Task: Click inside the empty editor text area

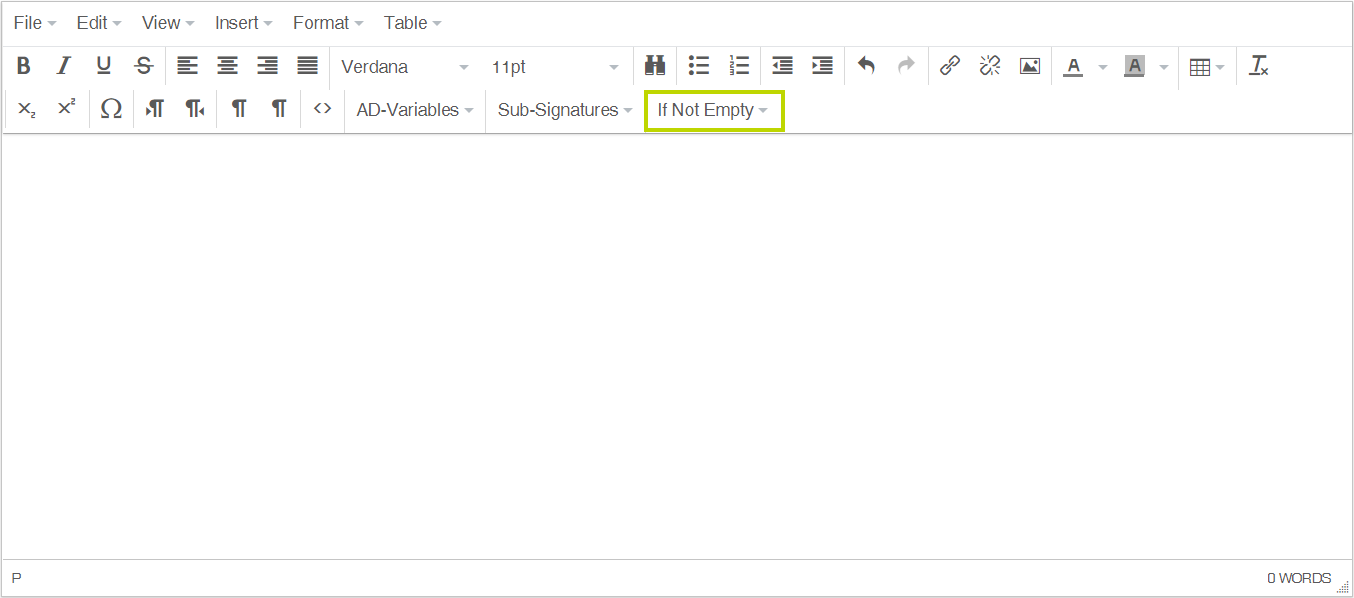Action: [677, 346]
